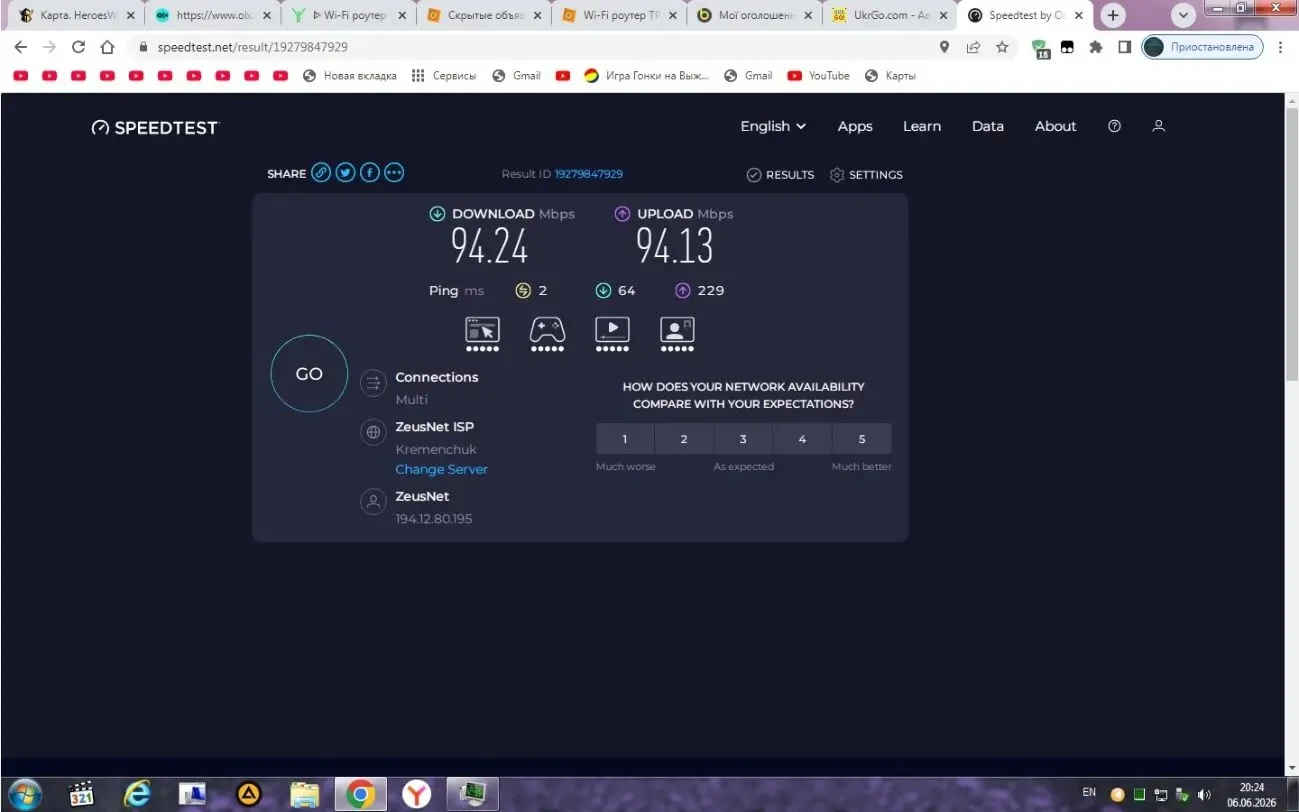
Task: Open the Data menu
Action: pos(988,126)
